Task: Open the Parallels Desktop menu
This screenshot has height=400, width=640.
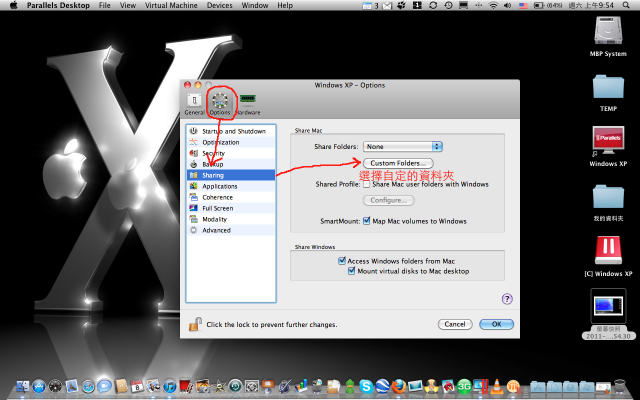Action: 58,5
